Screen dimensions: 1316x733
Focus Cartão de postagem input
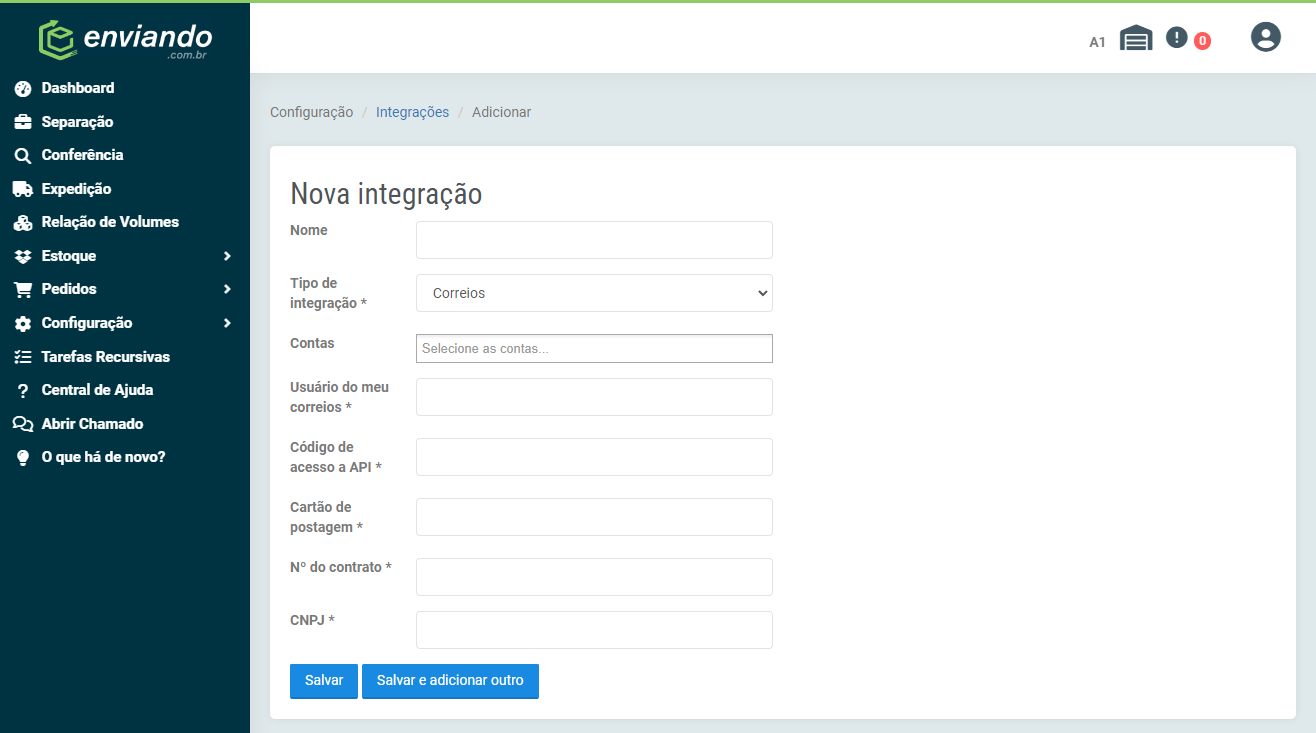pyautogui.click(x=594, y=517)
